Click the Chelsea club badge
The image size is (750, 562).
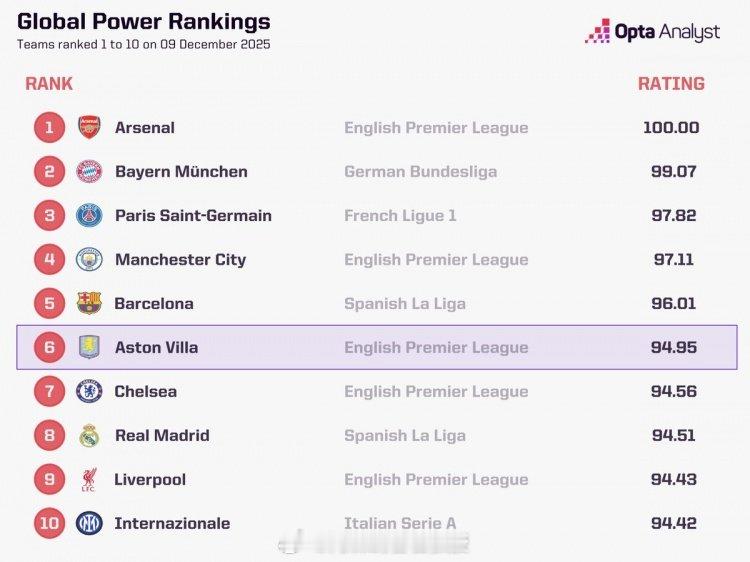[89, 391]
